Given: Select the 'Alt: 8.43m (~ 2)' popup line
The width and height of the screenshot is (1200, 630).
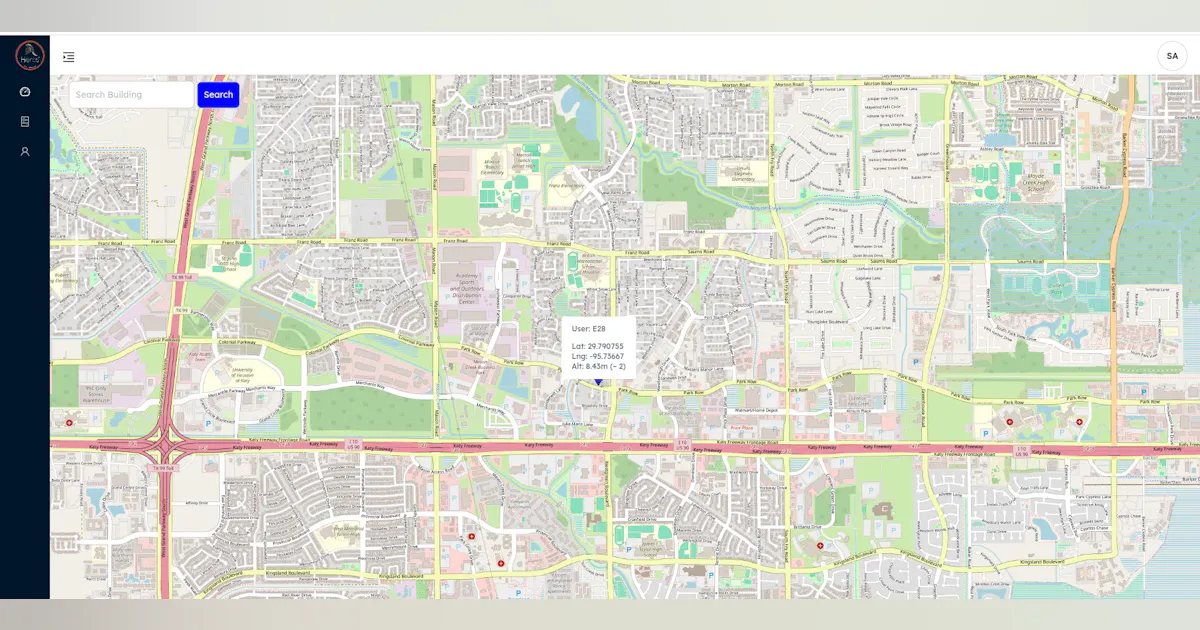Looking at the screenshot, I should click(x=599, y=366).
